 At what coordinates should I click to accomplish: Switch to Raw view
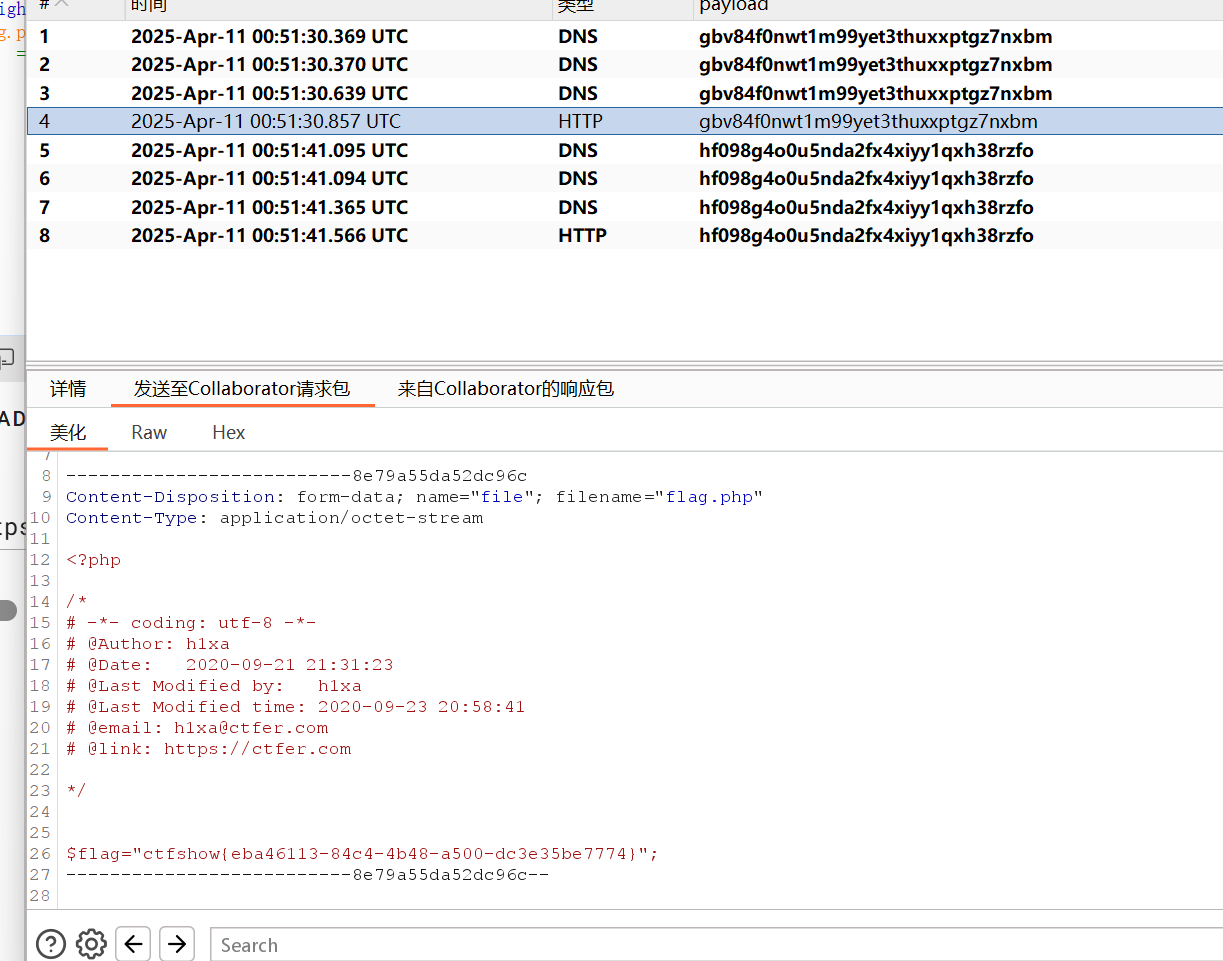[x=149, y=433]
